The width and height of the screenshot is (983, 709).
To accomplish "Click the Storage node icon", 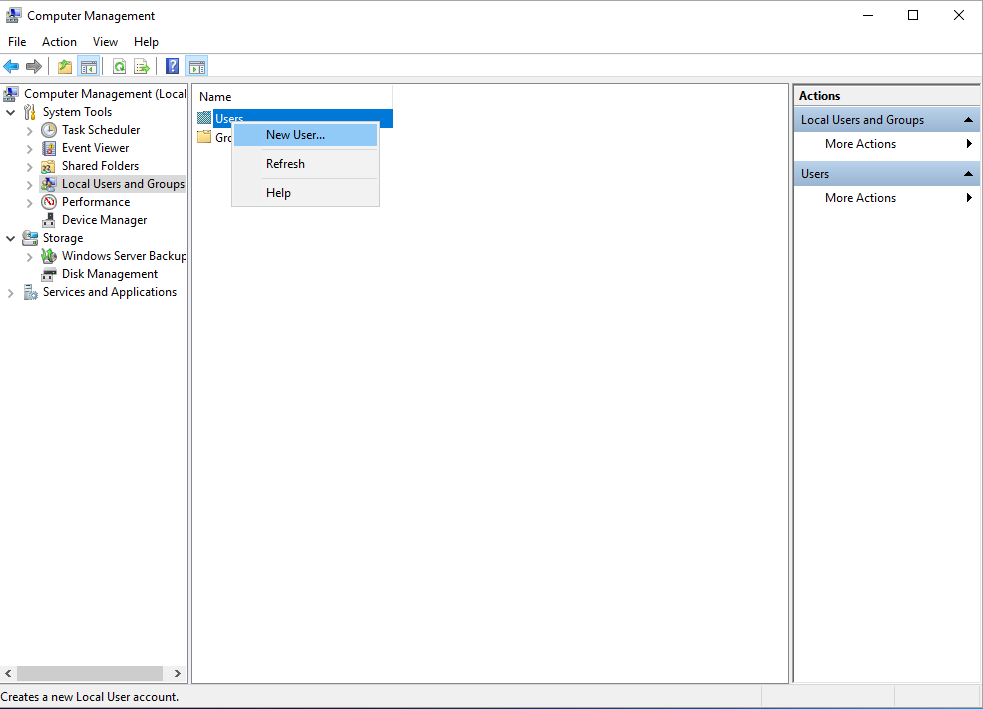I will (x=29, y=238).
